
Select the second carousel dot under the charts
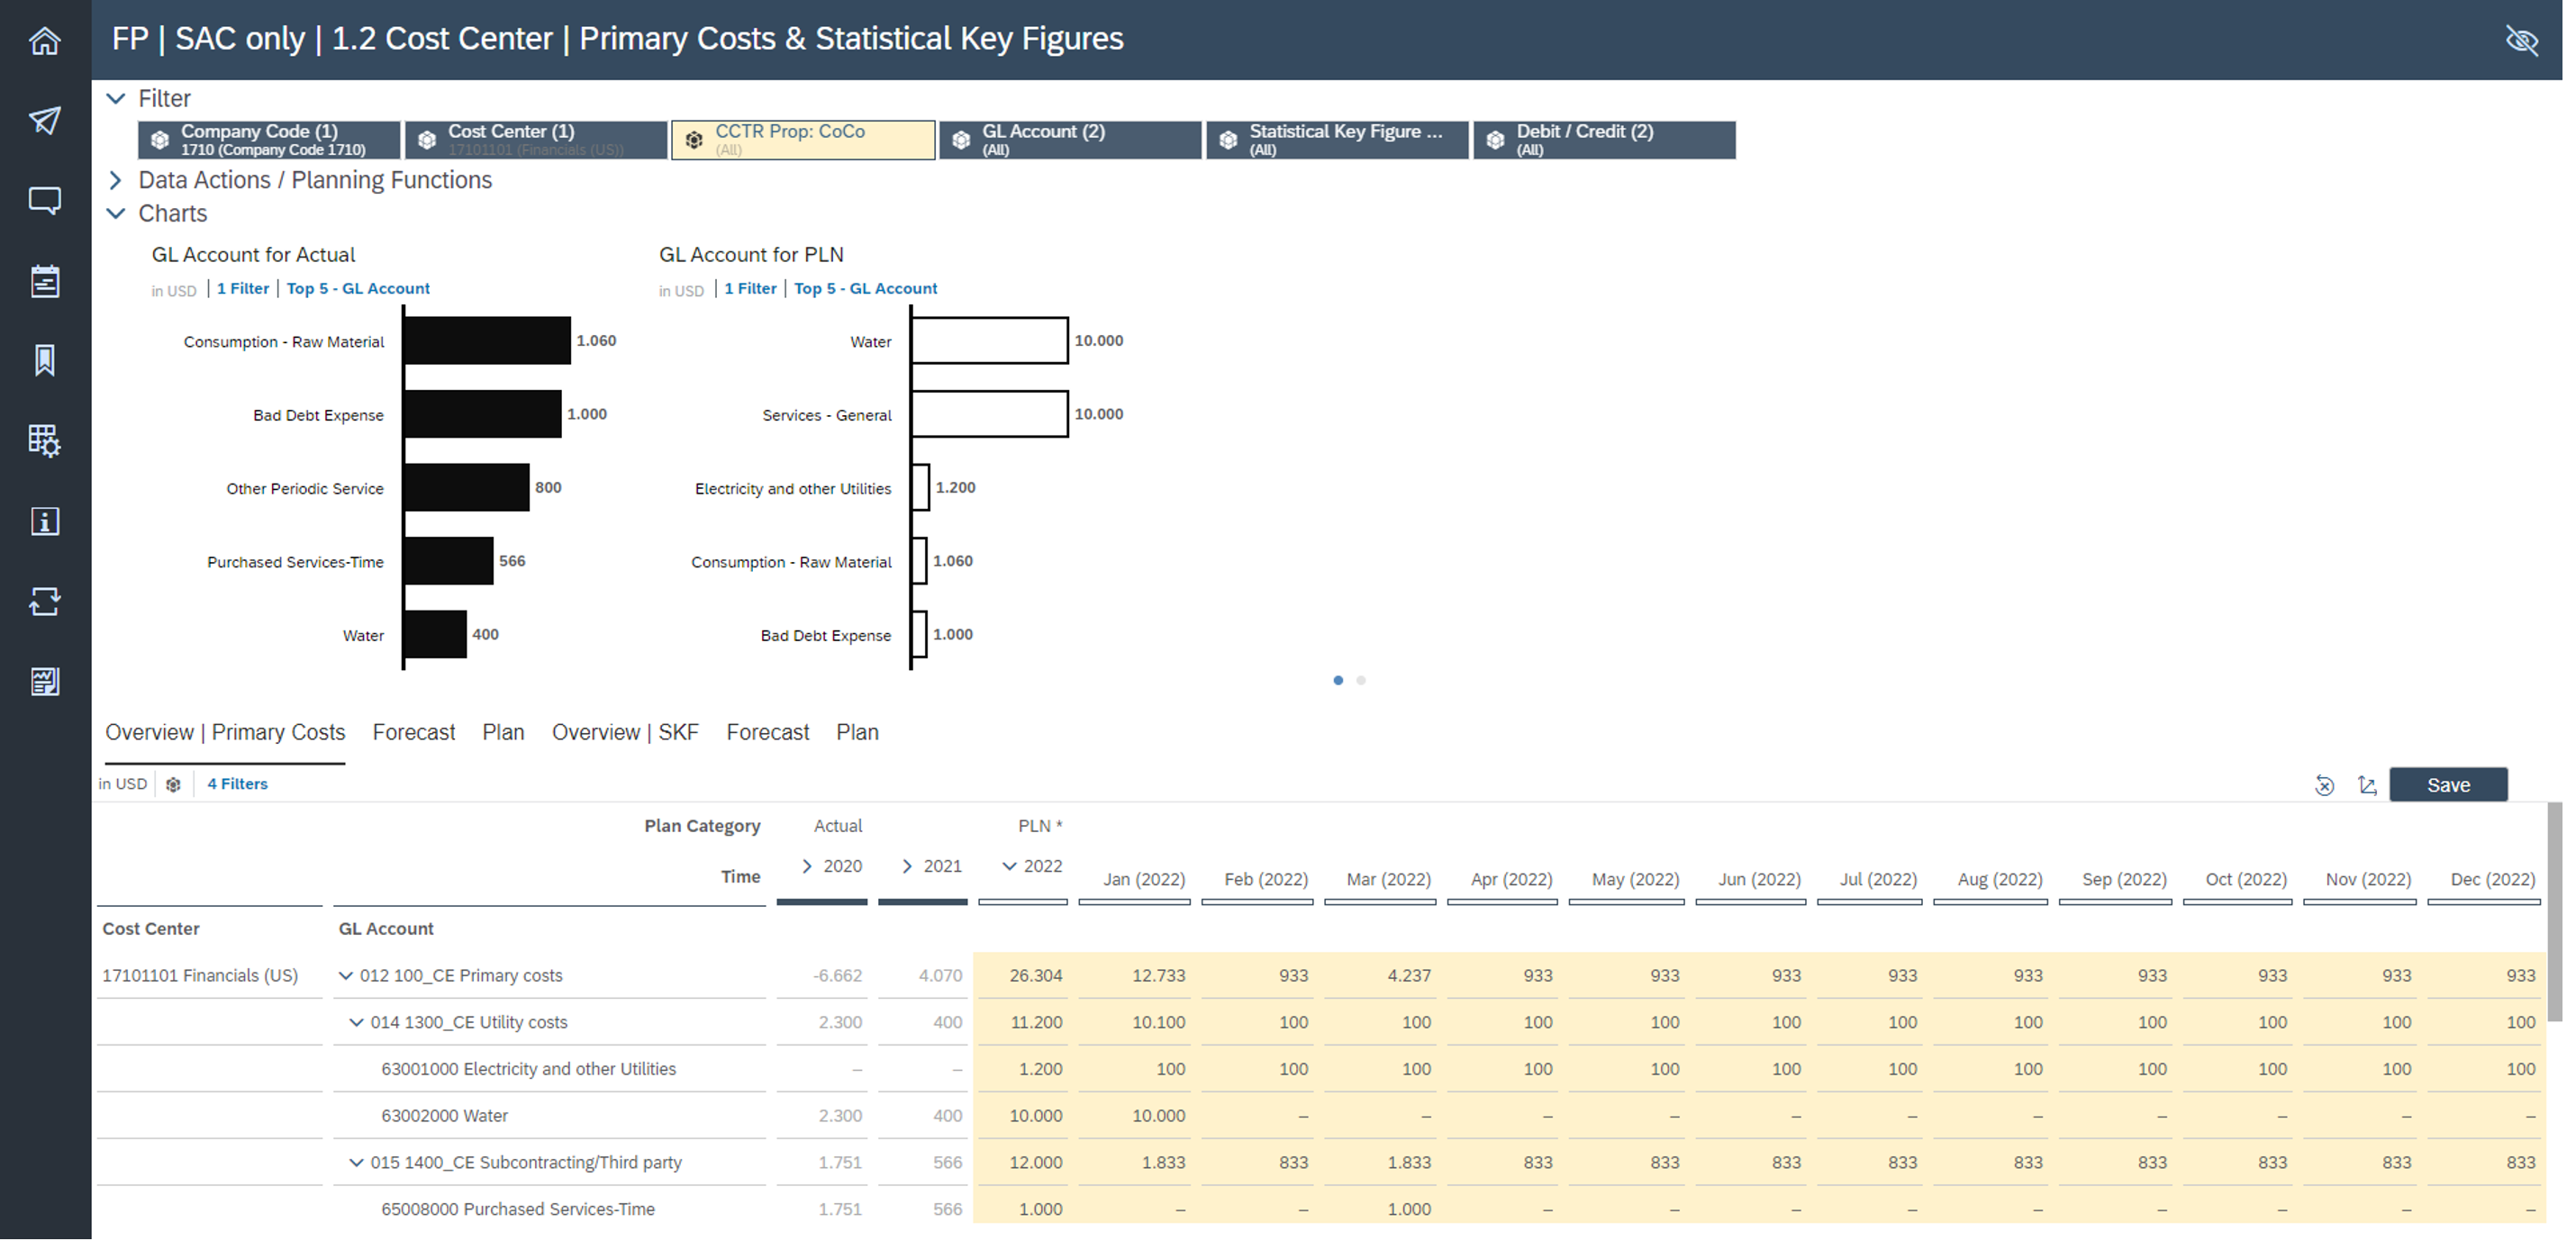[x=1361, y=680]
